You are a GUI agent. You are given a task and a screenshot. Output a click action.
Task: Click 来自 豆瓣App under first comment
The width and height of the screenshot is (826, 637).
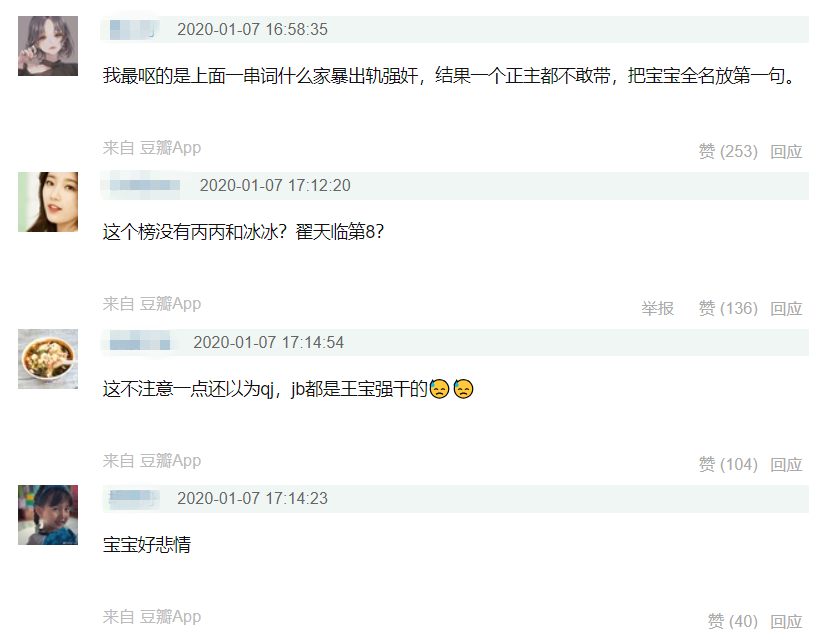[x=152, y=148]
